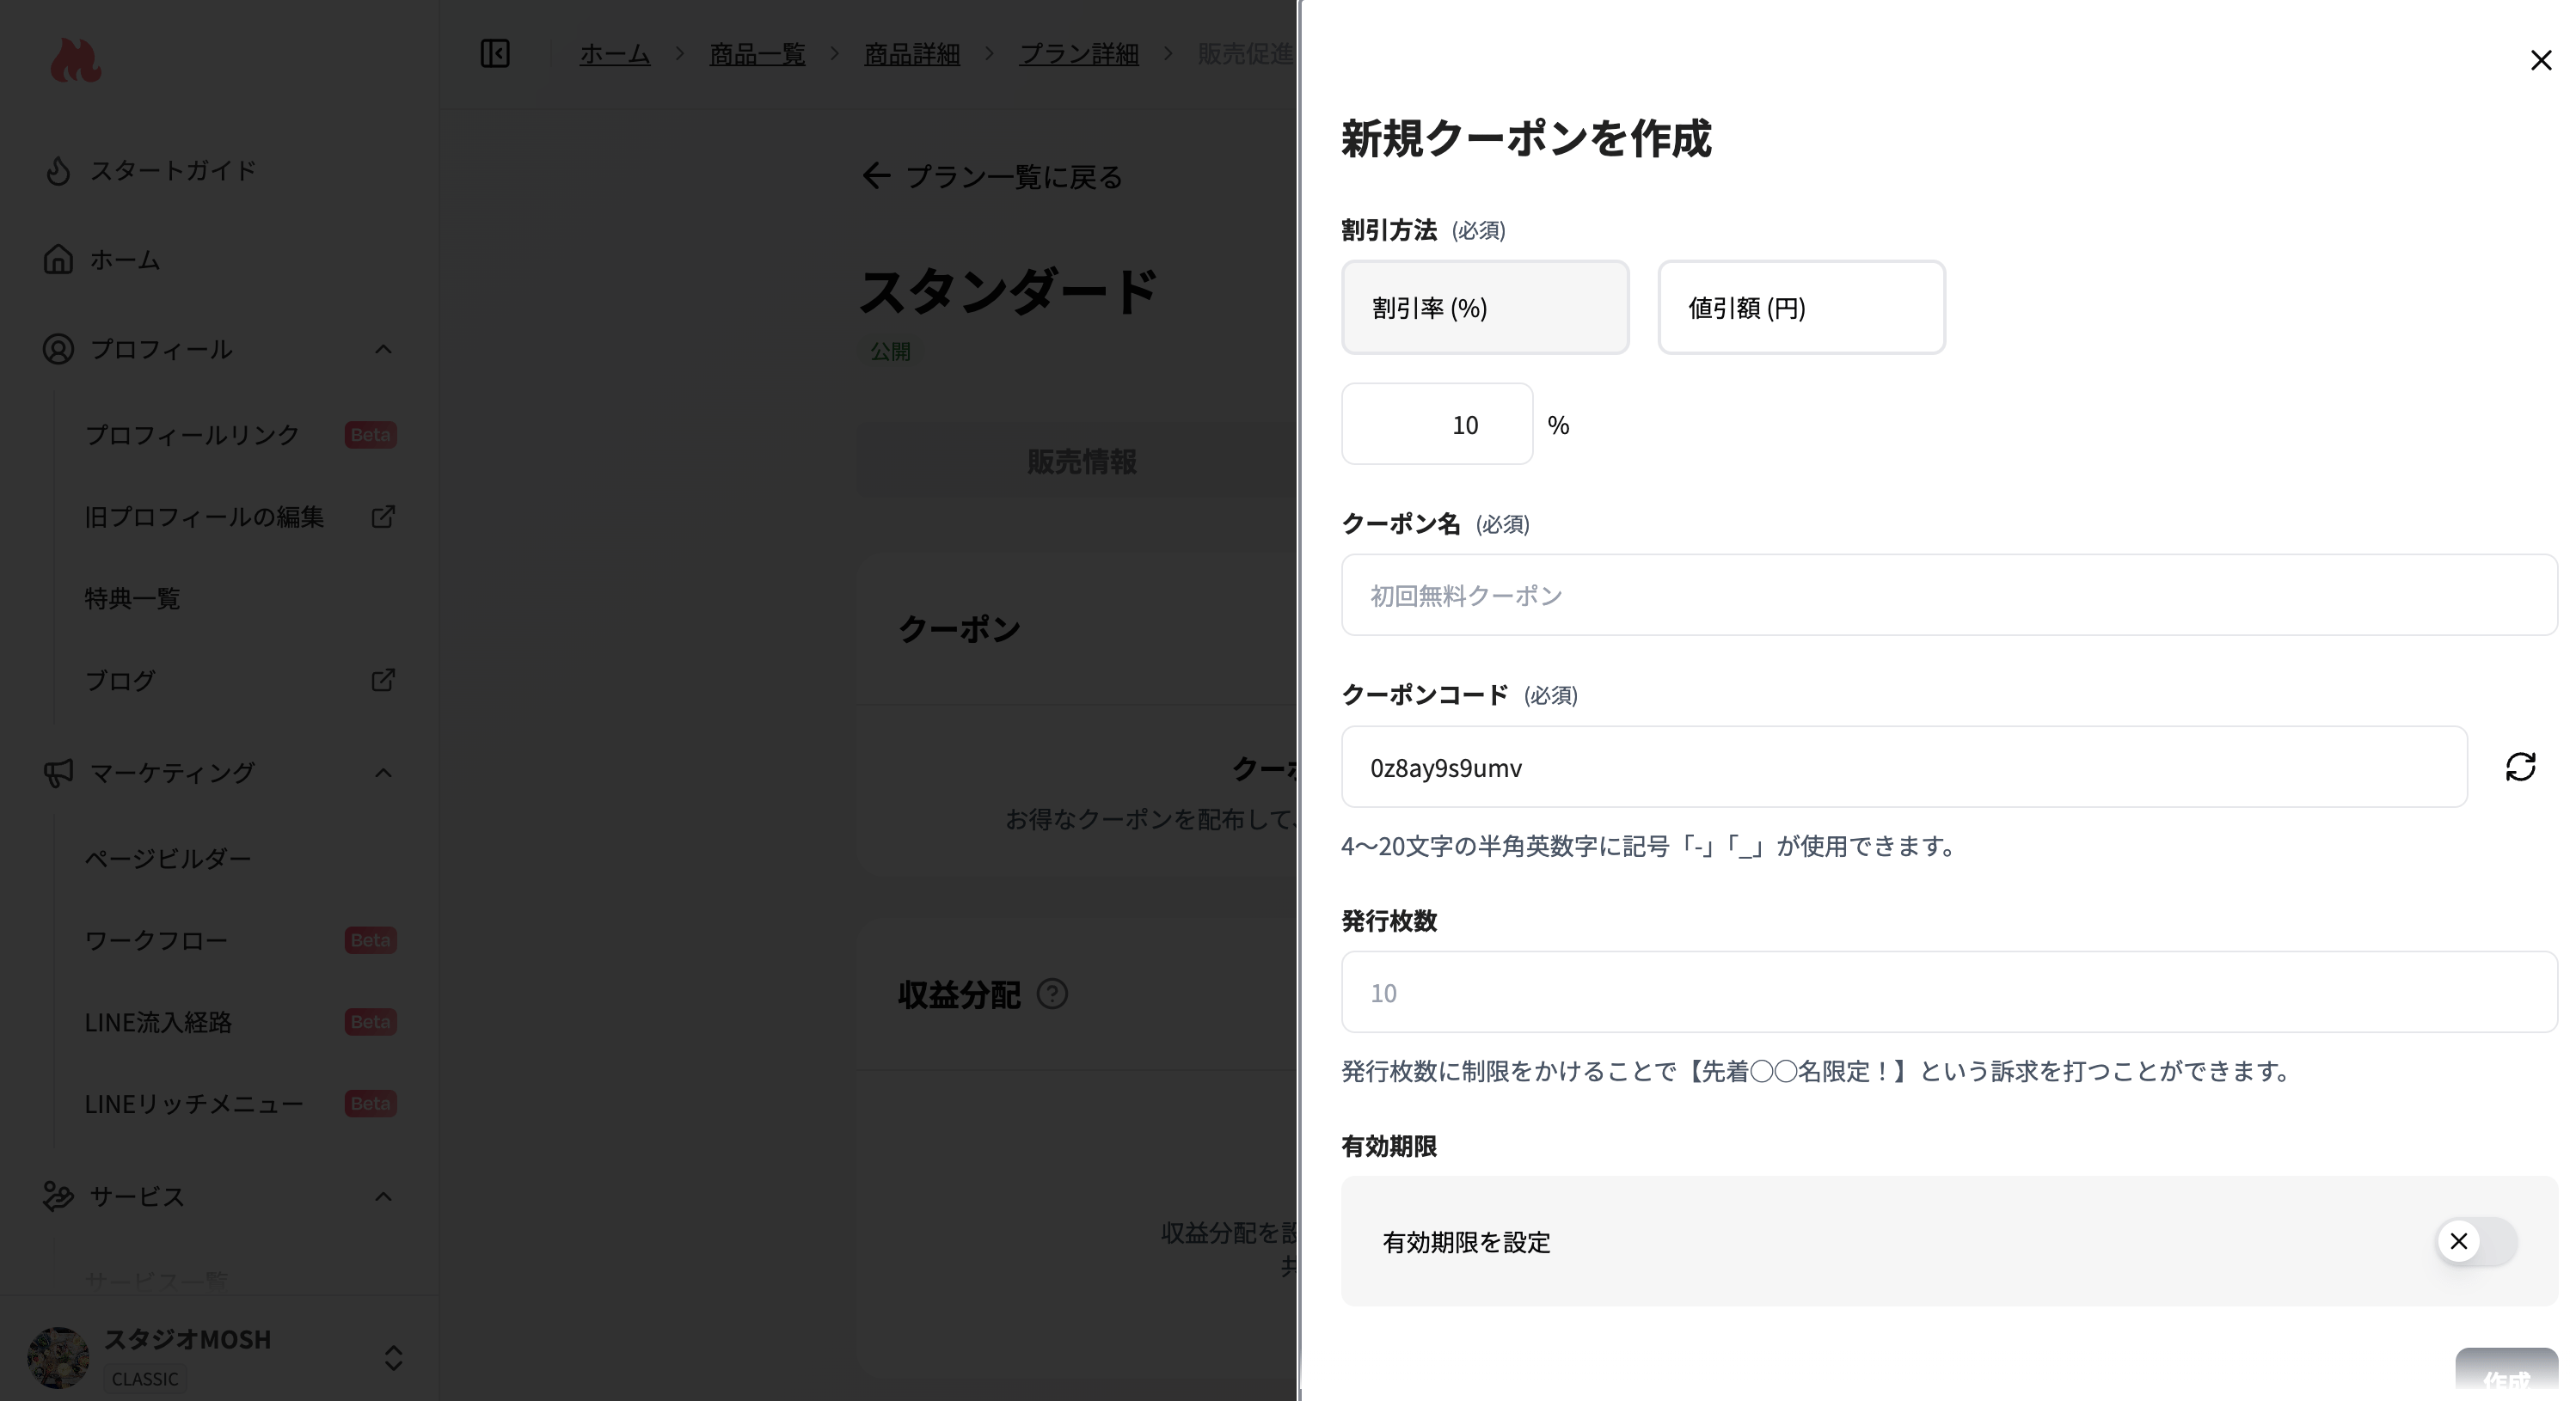Click the スタートガイド flame icon

tap(58, 170)
